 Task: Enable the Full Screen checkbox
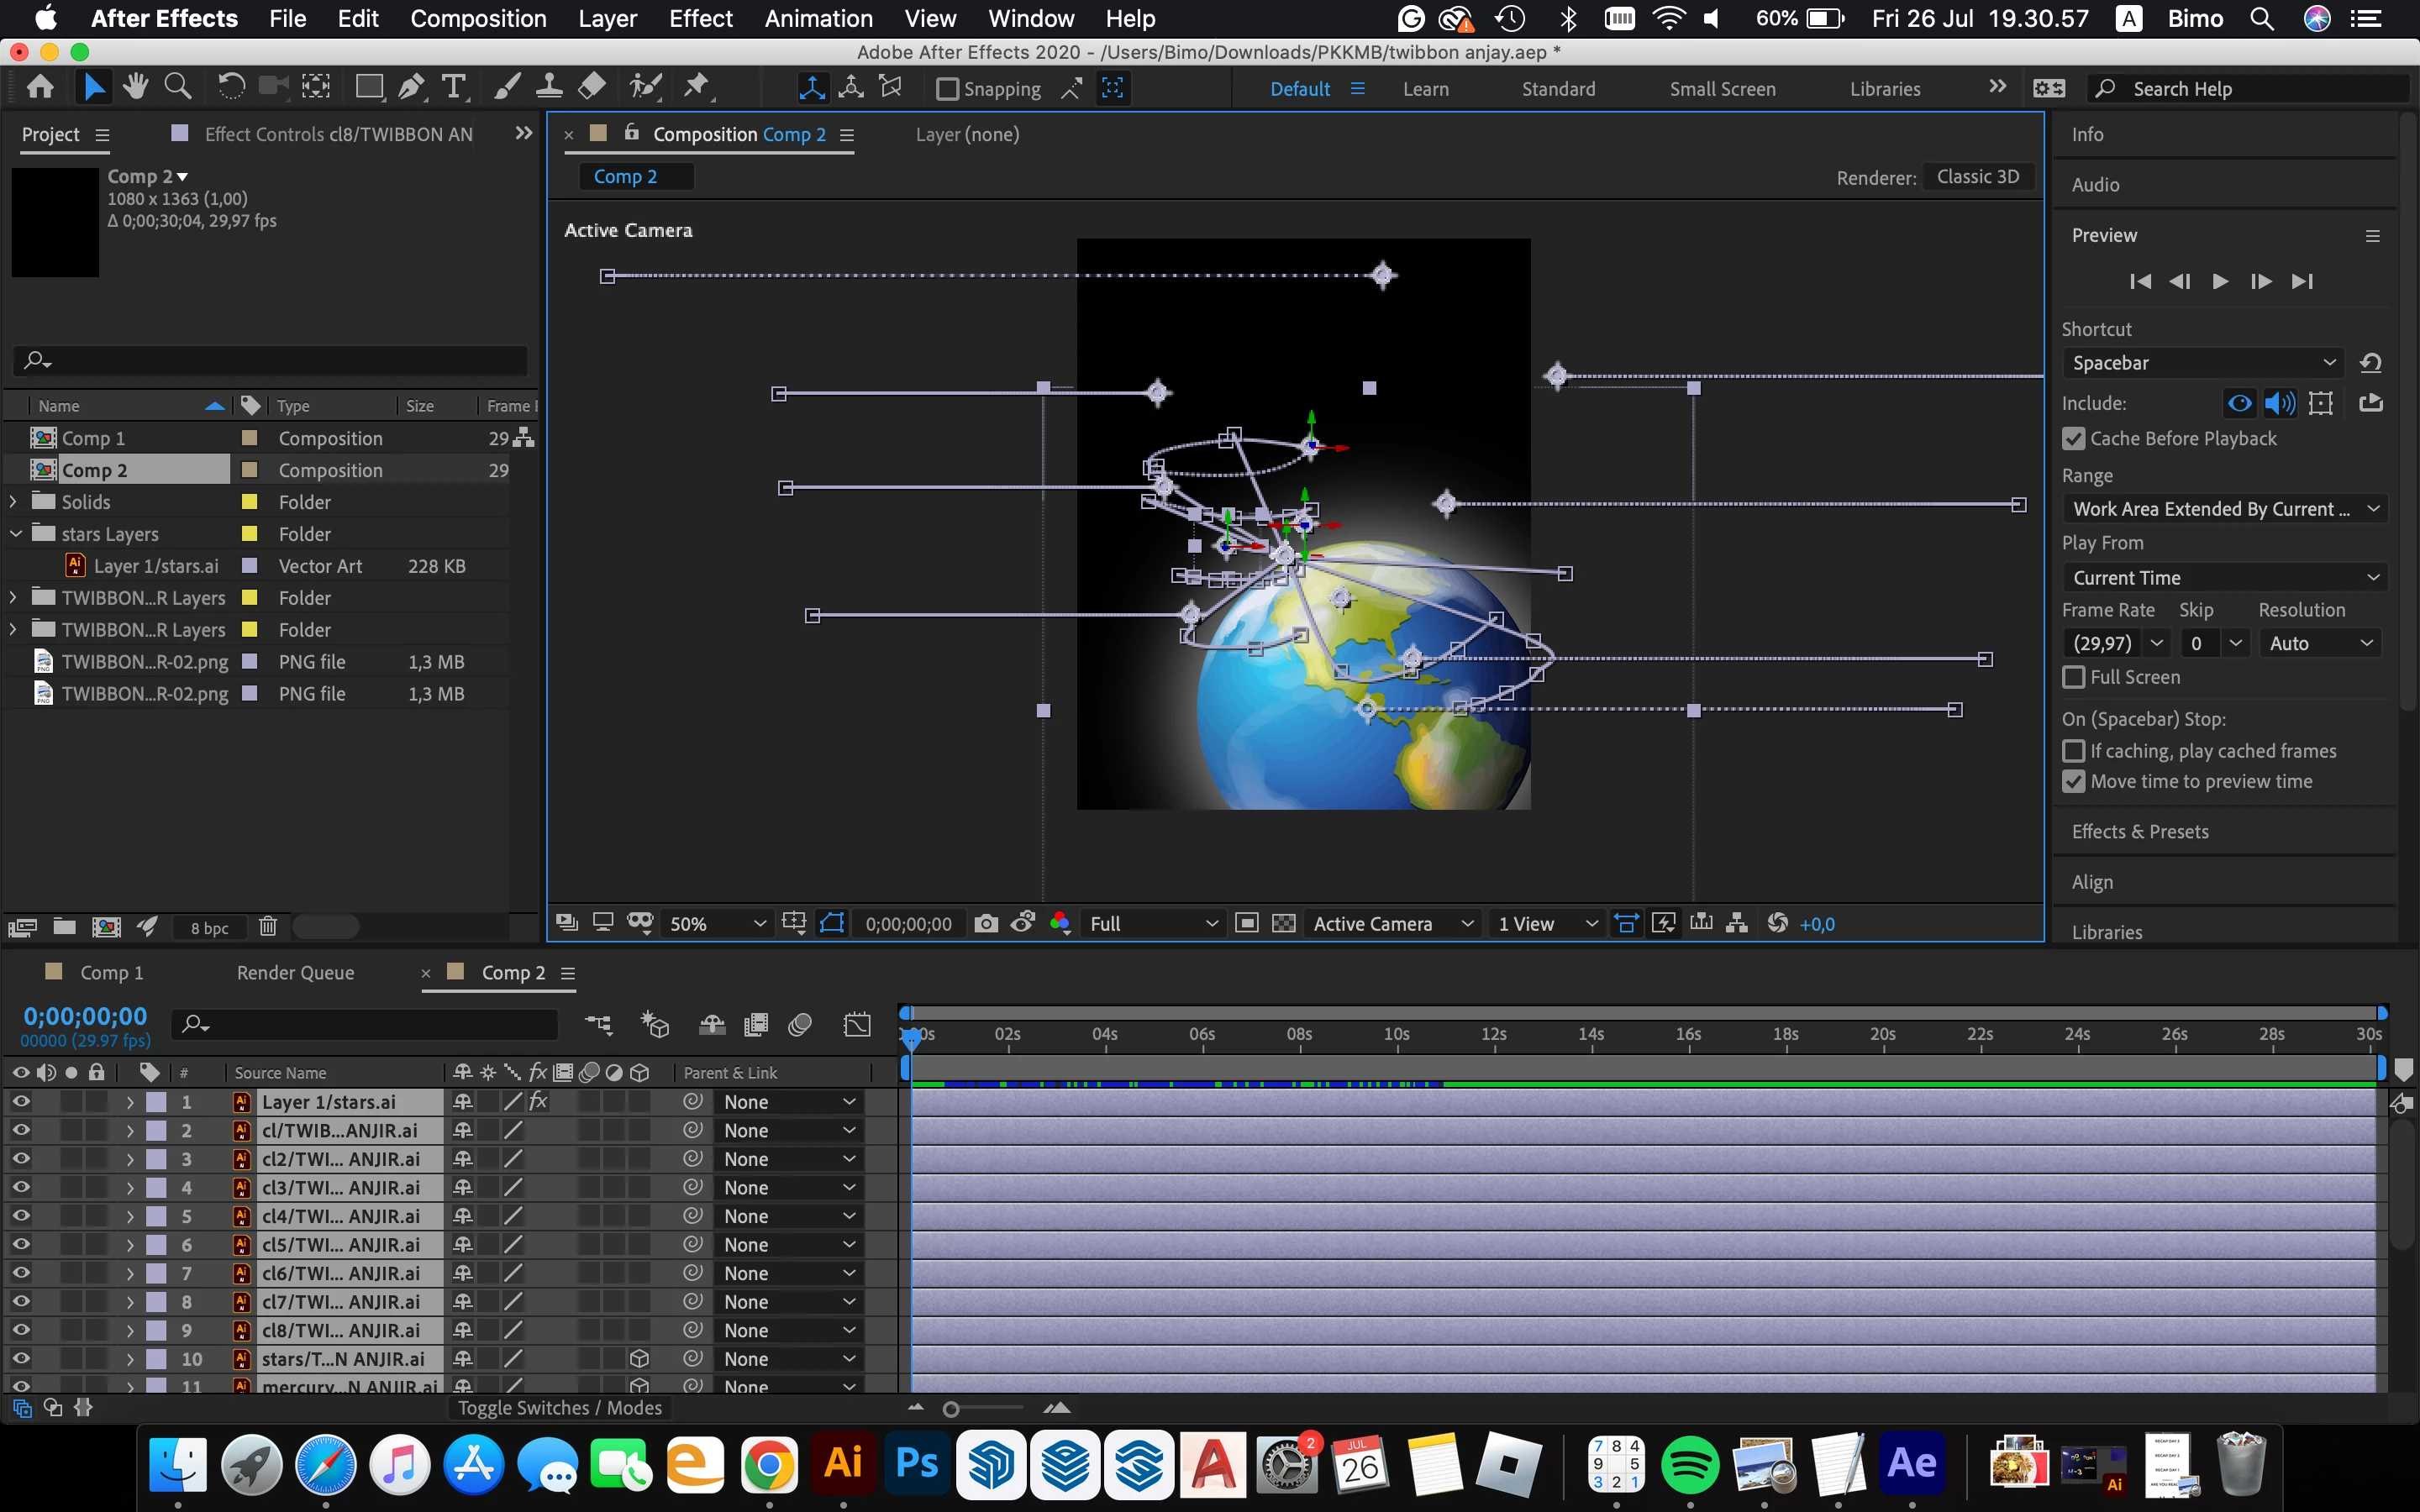[x=2074, y=677]
